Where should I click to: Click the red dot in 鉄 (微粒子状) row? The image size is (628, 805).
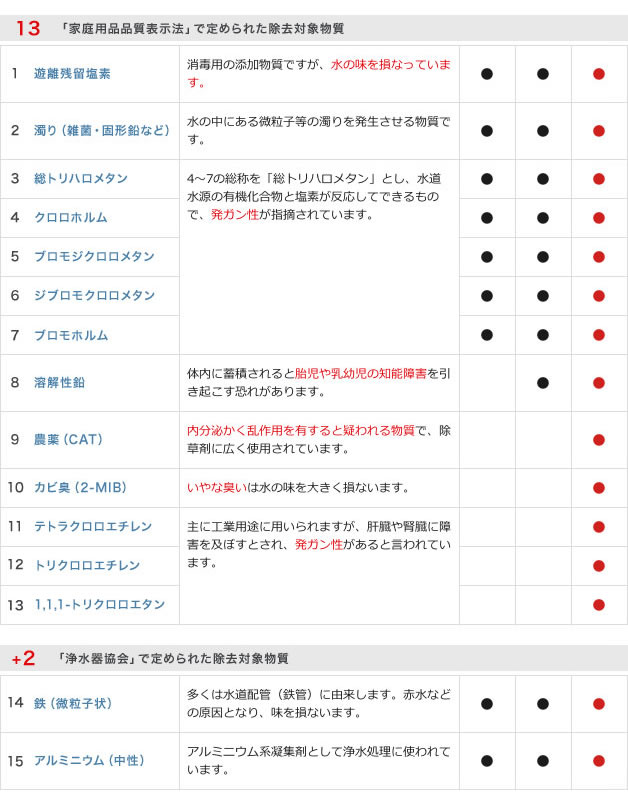click(x=599, y=703)
